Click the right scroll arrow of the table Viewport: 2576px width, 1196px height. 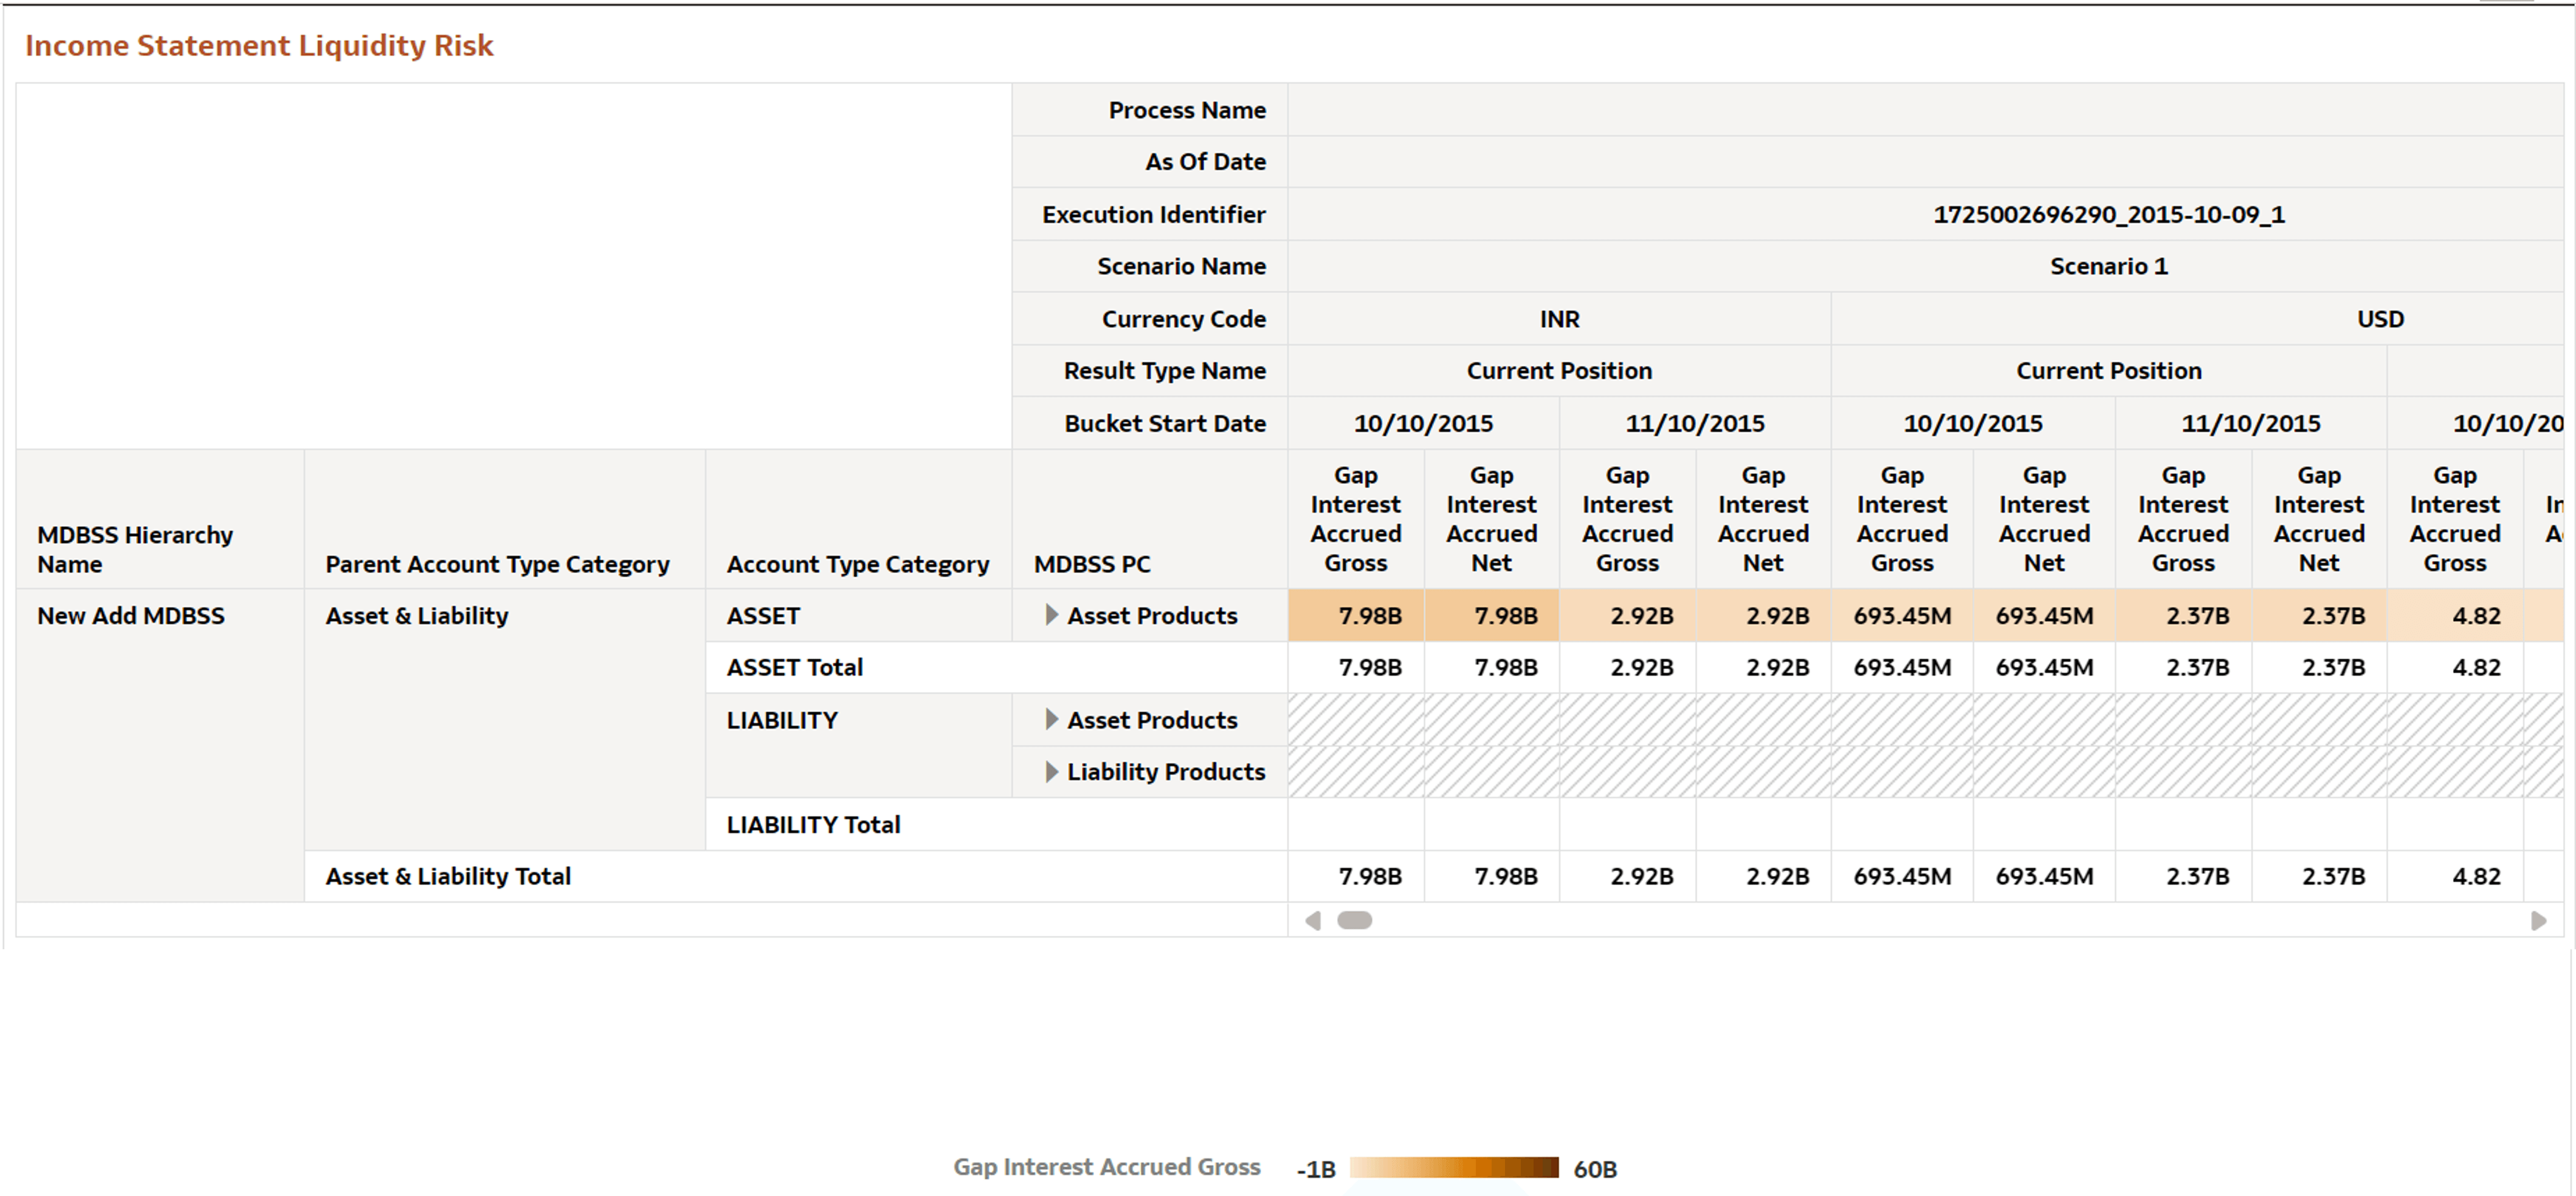tap(2538, 919)
